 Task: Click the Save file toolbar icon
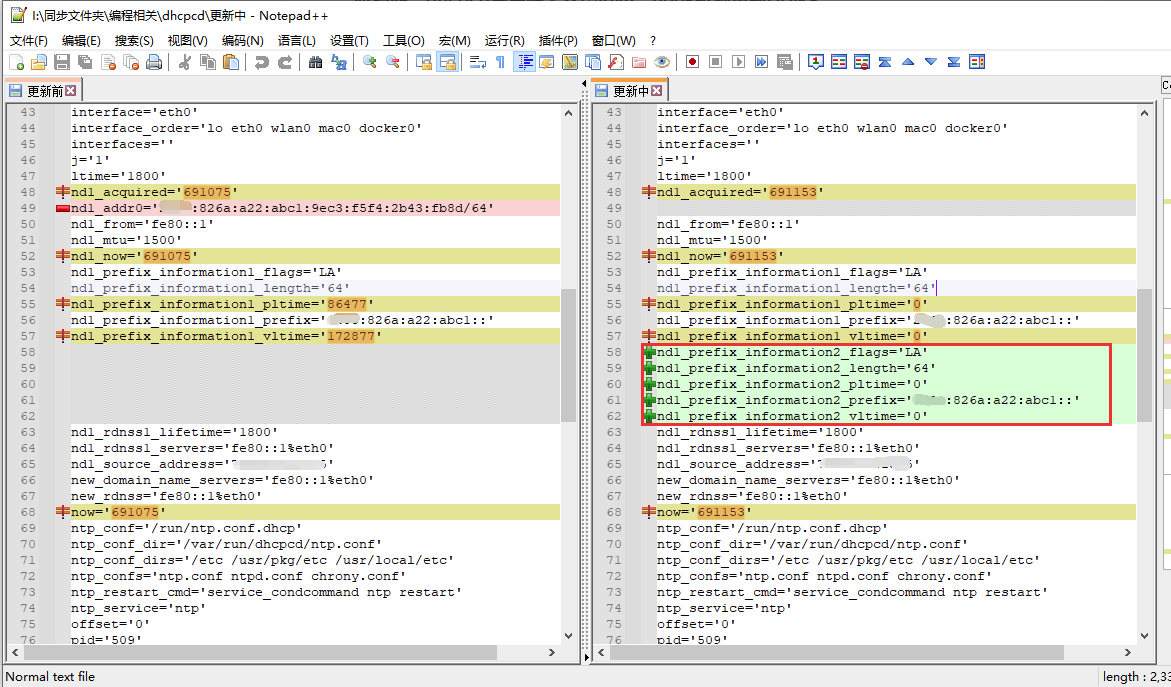(62, 62)
